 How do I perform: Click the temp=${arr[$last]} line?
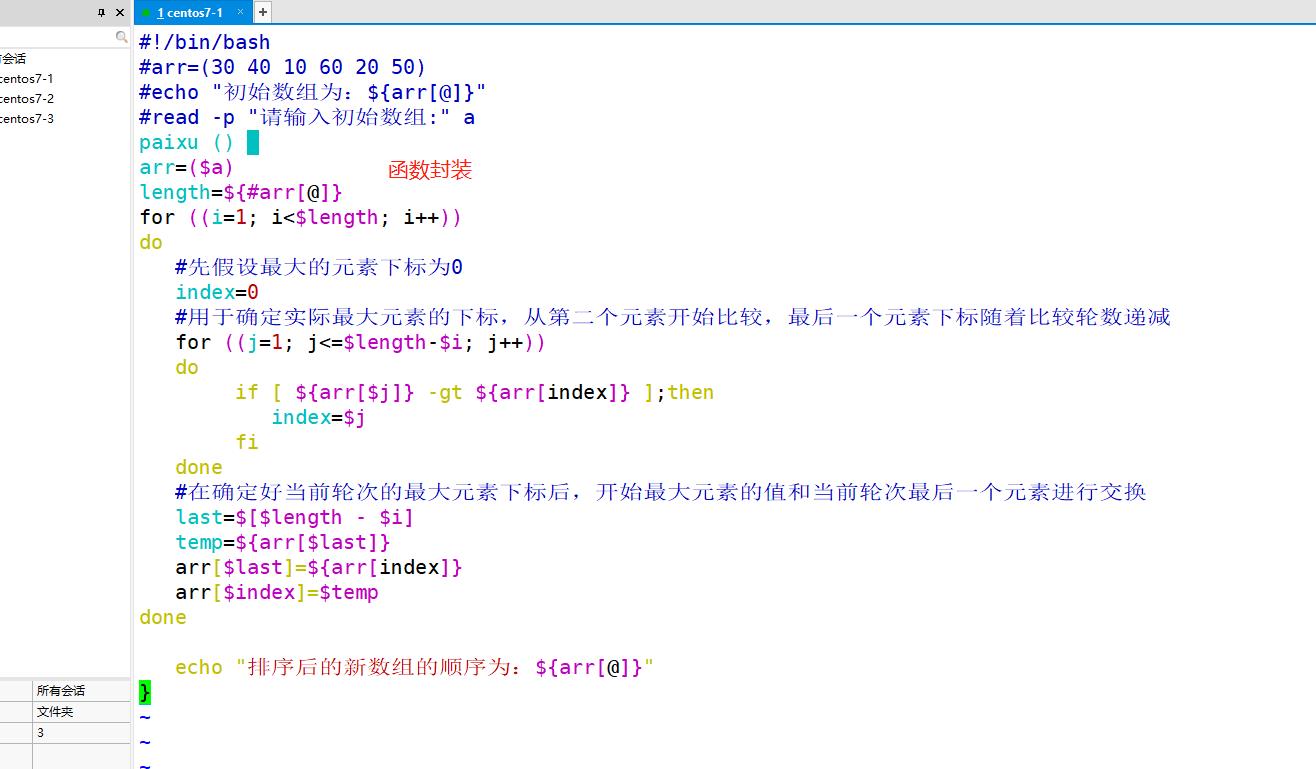(283, 542)
